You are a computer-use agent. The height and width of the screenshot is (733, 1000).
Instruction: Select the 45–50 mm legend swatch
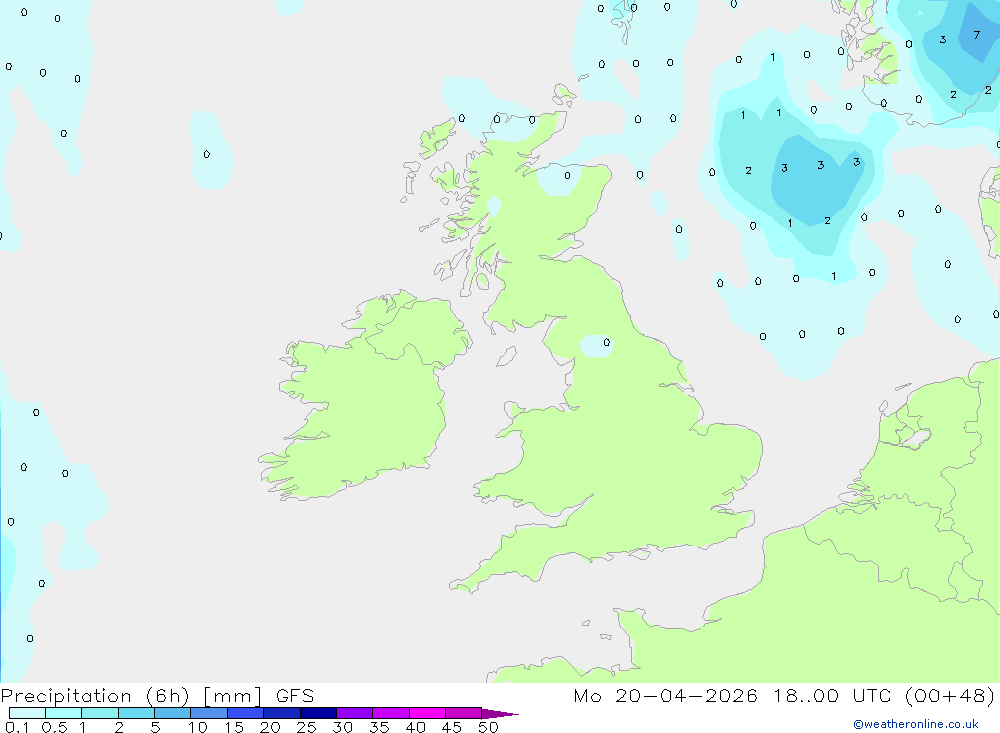pos(463,713)
